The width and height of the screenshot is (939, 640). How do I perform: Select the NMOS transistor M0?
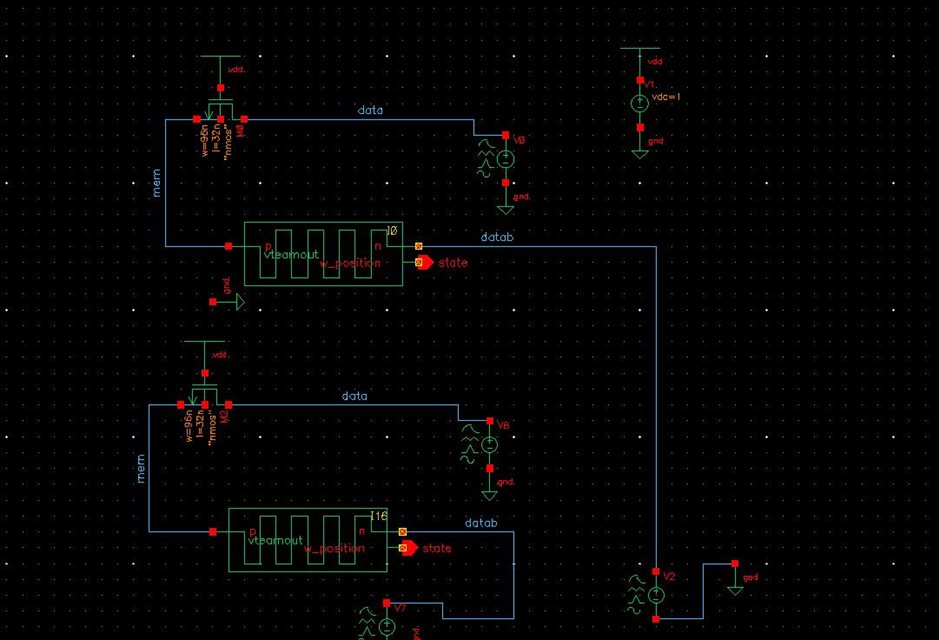tap(220, 110)
